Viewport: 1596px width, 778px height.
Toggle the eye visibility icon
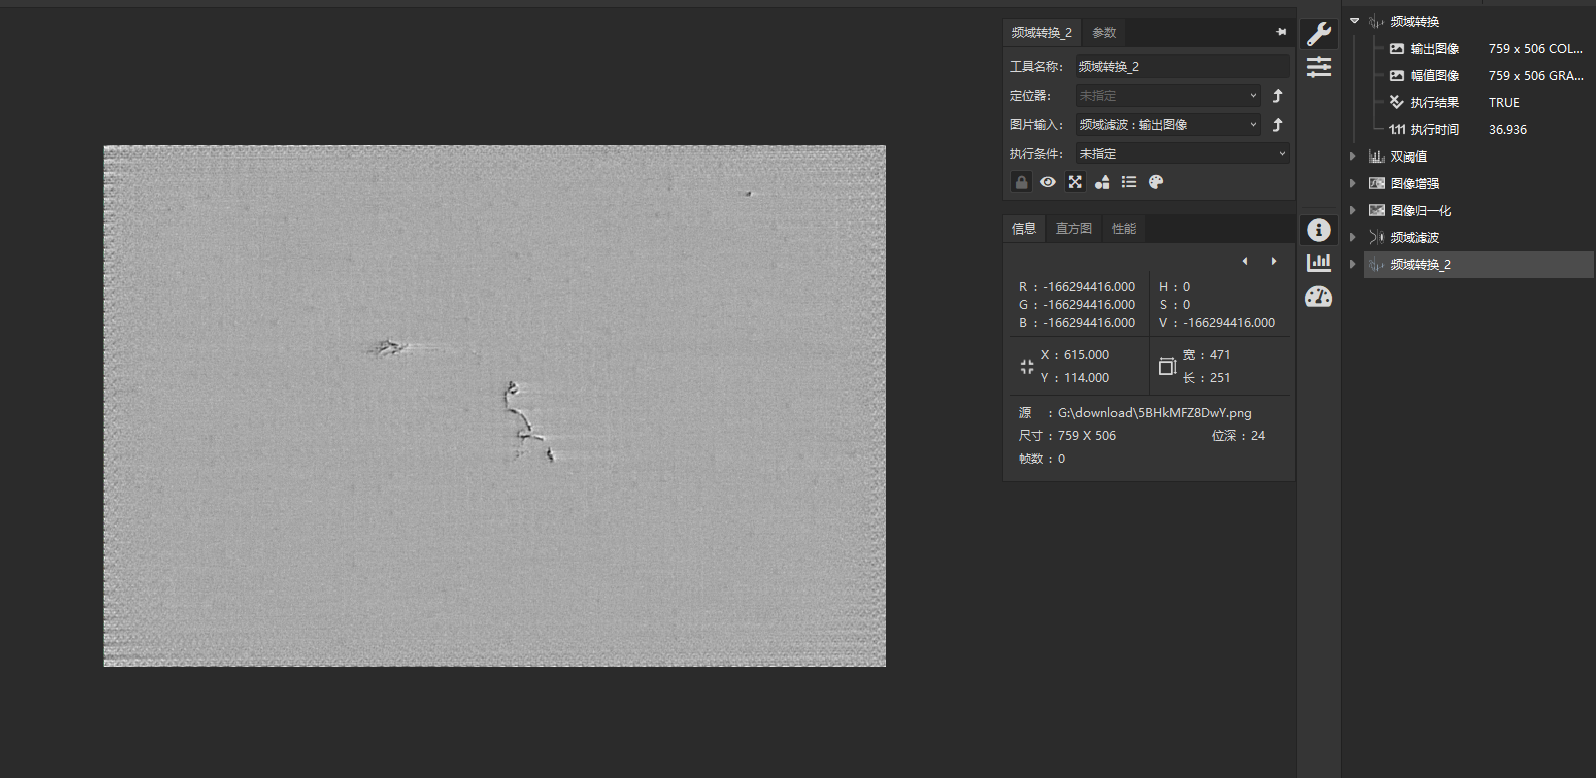(x=1048, y=182)
